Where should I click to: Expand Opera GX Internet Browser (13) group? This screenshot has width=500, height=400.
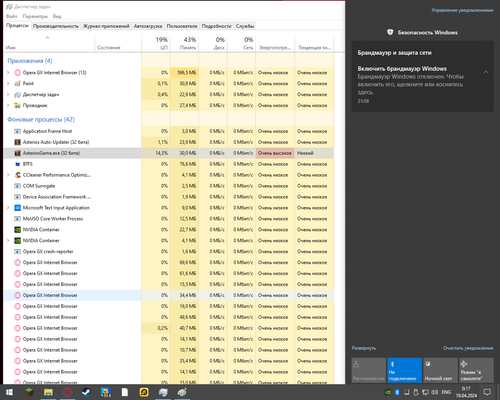point(8,72)
